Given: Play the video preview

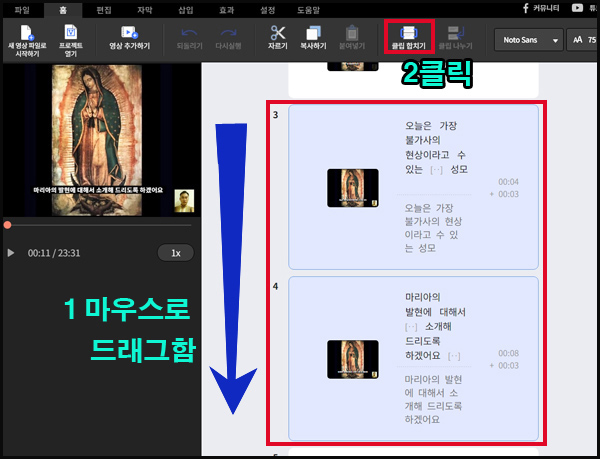Looking at the screenshot, I should [x=11, y=253].
